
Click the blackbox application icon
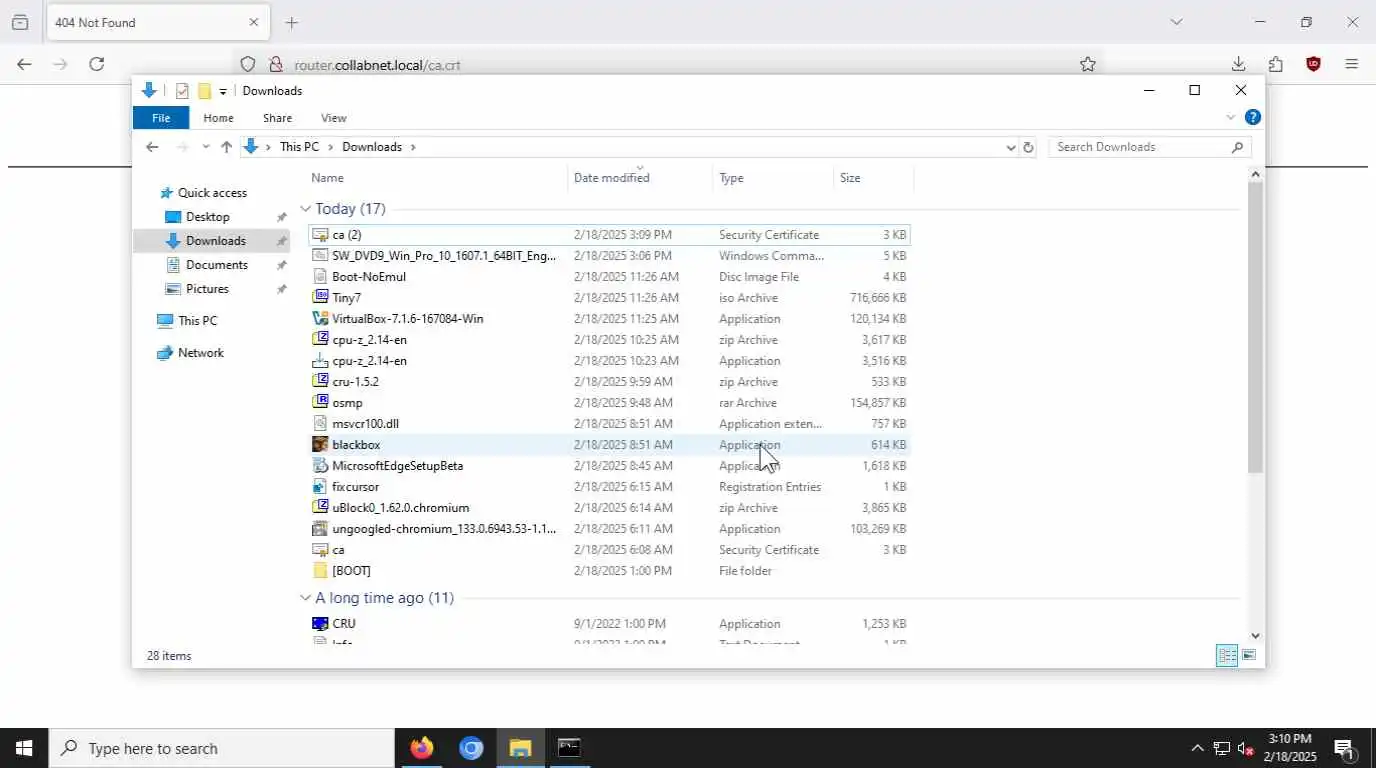click(320, 444)
